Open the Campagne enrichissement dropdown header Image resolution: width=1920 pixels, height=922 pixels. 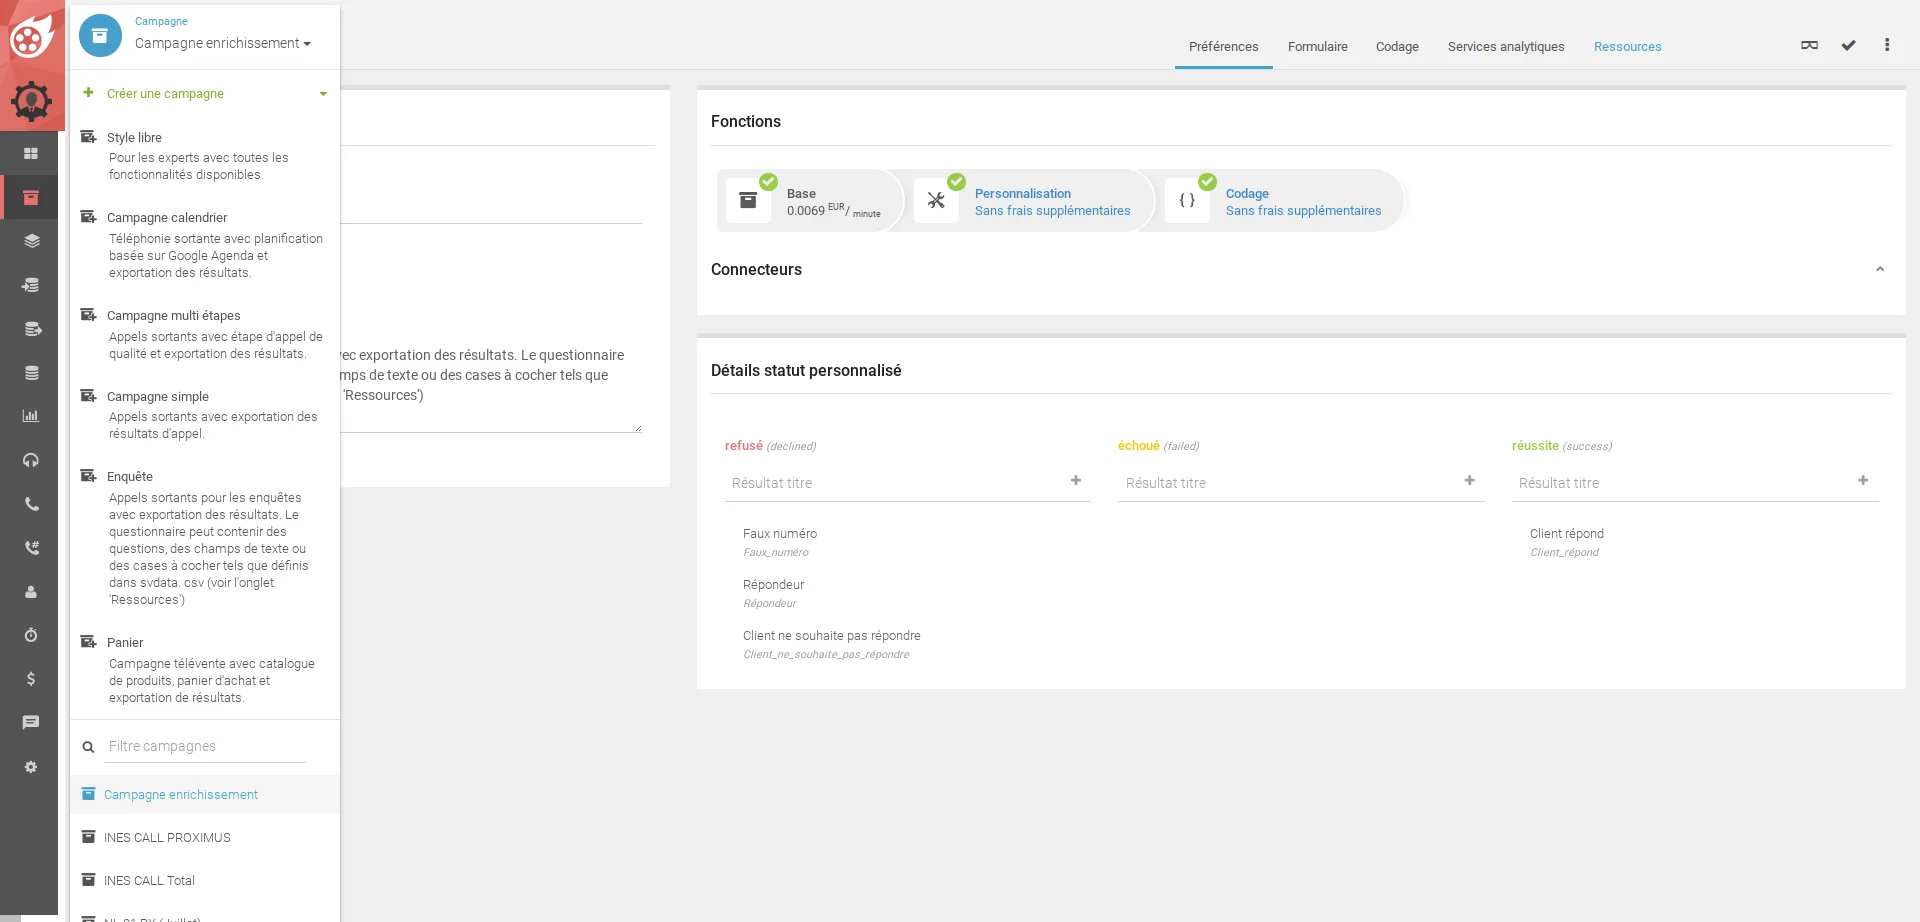(222, 43)
